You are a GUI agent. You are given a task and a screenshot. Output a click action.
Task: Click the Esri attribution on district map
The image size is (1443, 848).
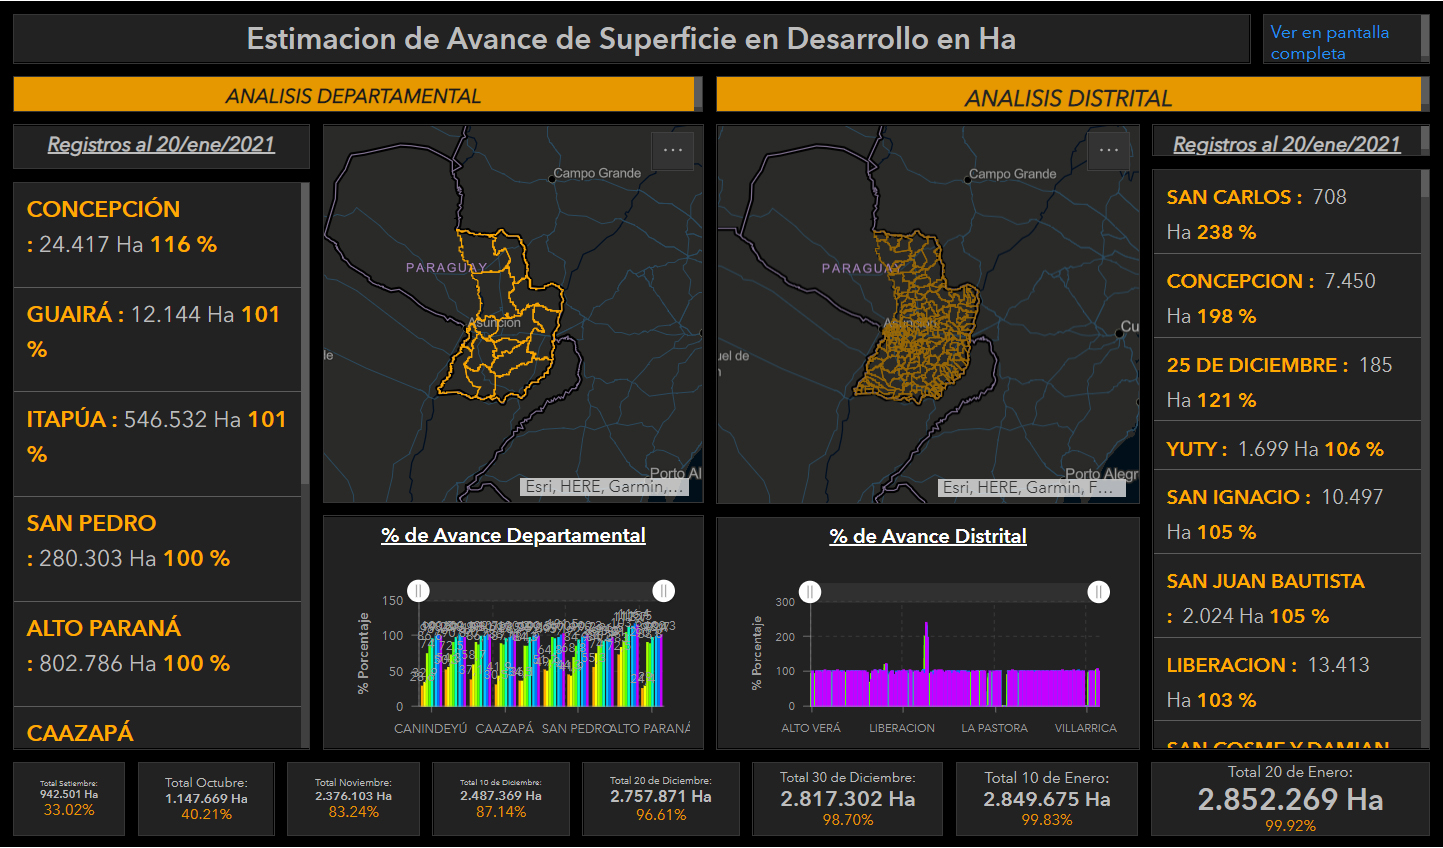[x=1032, y=487]
